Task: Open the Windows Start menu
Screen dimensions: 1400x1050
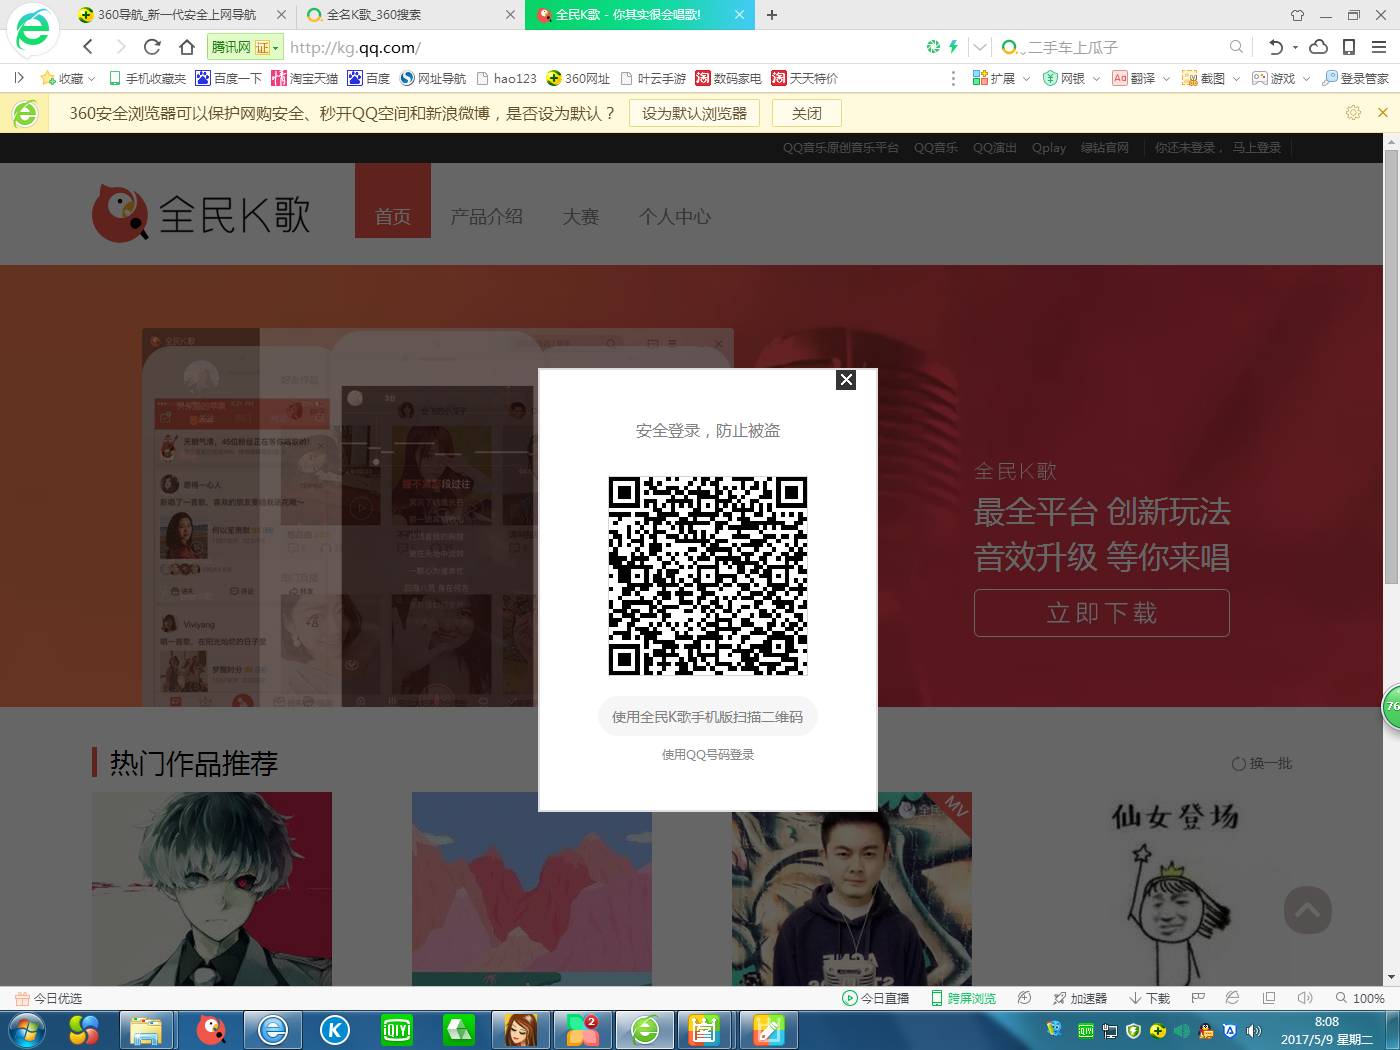Action: point(27,1030)
